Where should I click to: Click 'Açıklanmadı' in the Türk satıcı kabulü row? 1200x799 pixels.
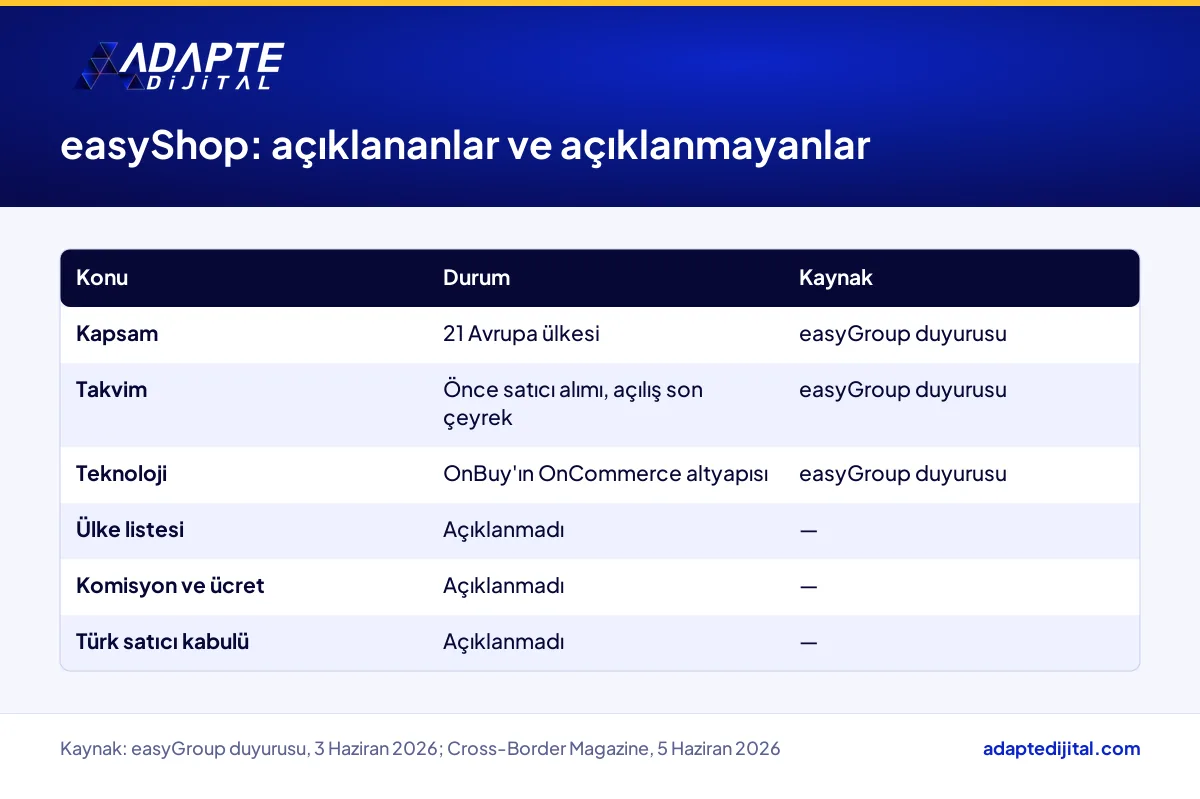503,642
